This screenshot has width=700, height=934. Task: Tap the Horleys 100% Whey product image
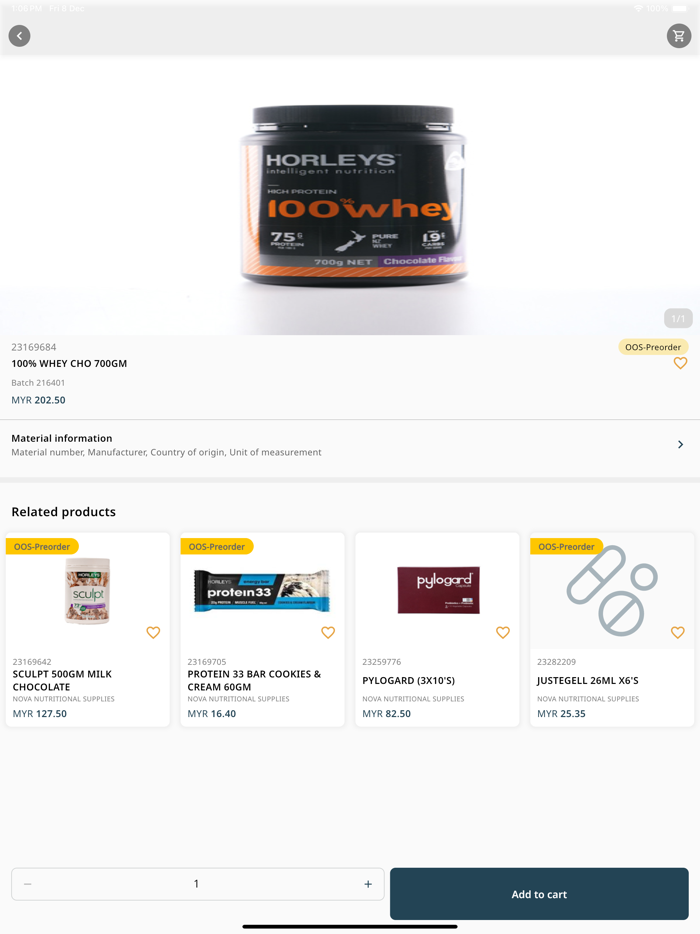point(353,195)
